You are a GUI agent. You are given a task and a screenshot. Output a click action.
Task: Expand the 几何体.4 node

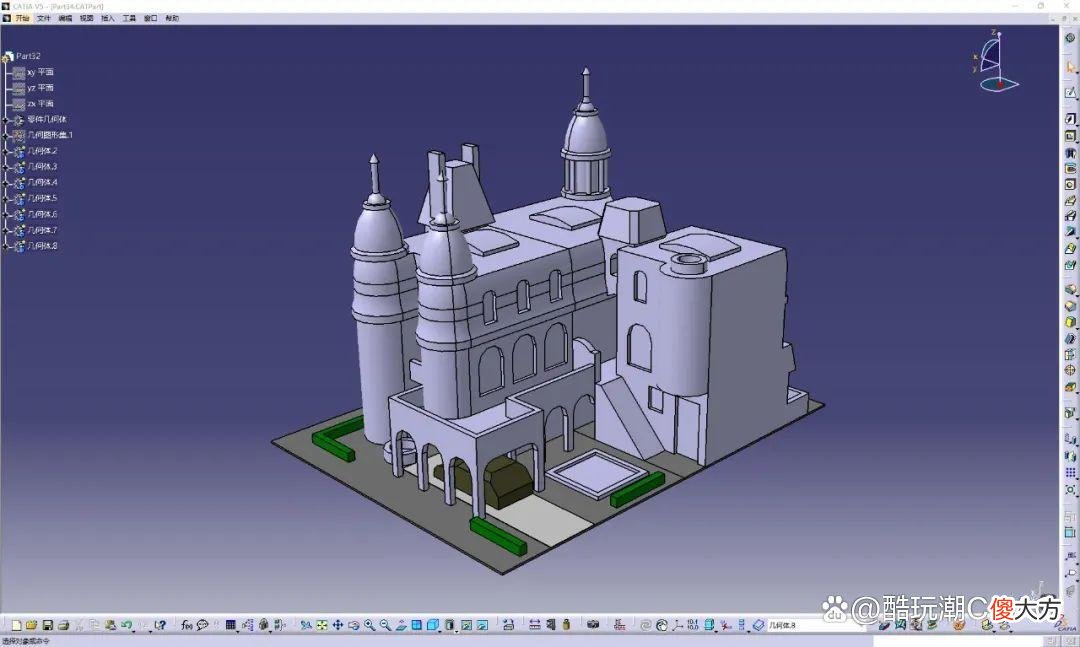pyautogui.click(x=6, y=183)
